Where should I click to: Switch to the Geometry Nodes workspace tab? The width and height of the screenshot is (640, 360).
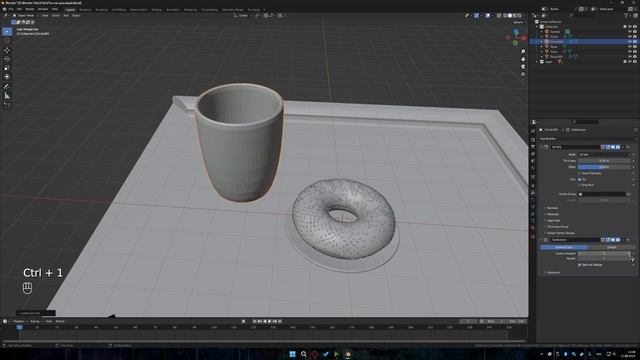[x=233, y=9]
